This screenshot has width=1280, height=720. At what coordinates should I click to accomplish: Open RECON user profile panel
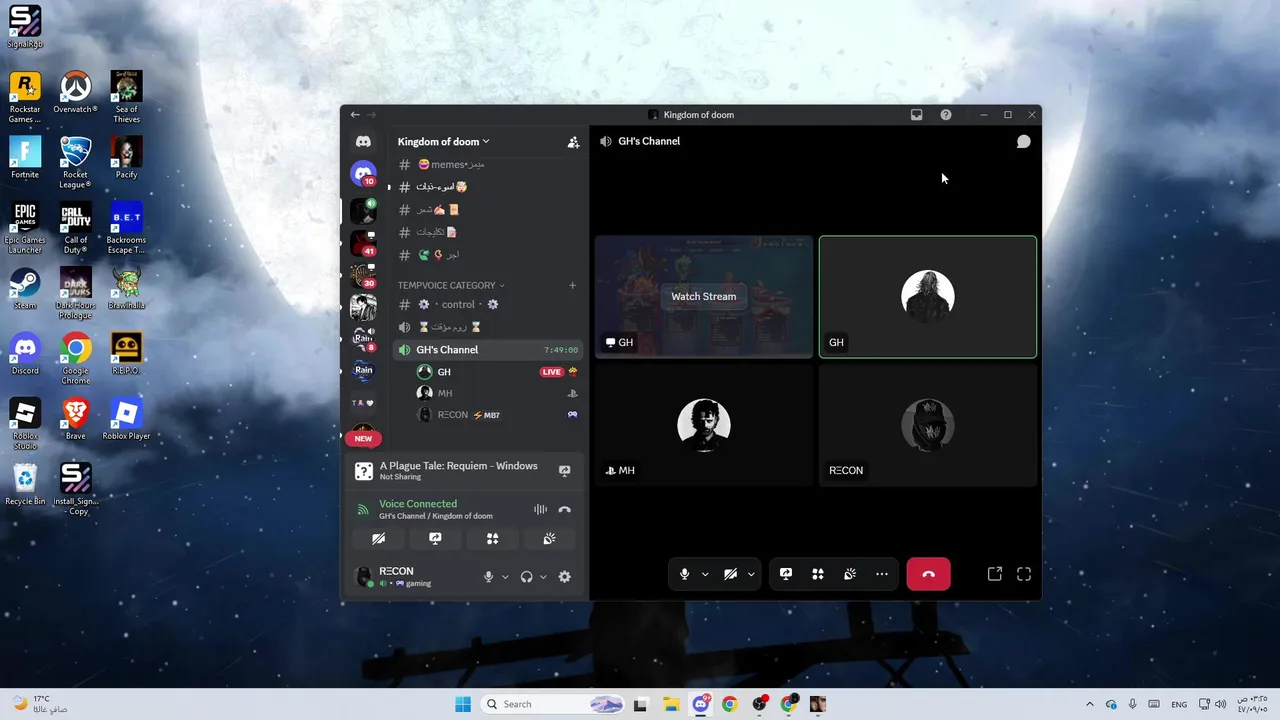coord(415,577)
